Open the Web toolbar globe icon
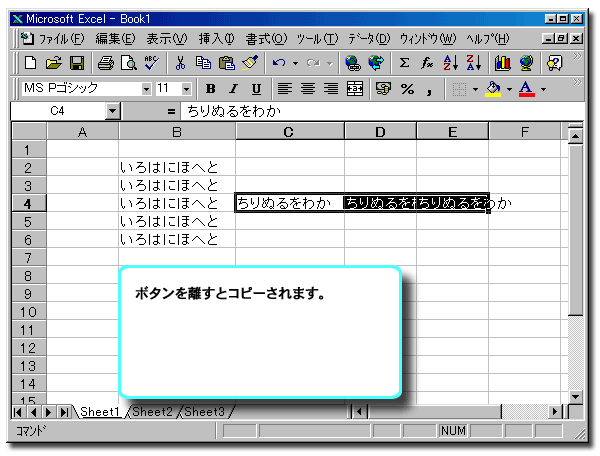 point(376,63)
